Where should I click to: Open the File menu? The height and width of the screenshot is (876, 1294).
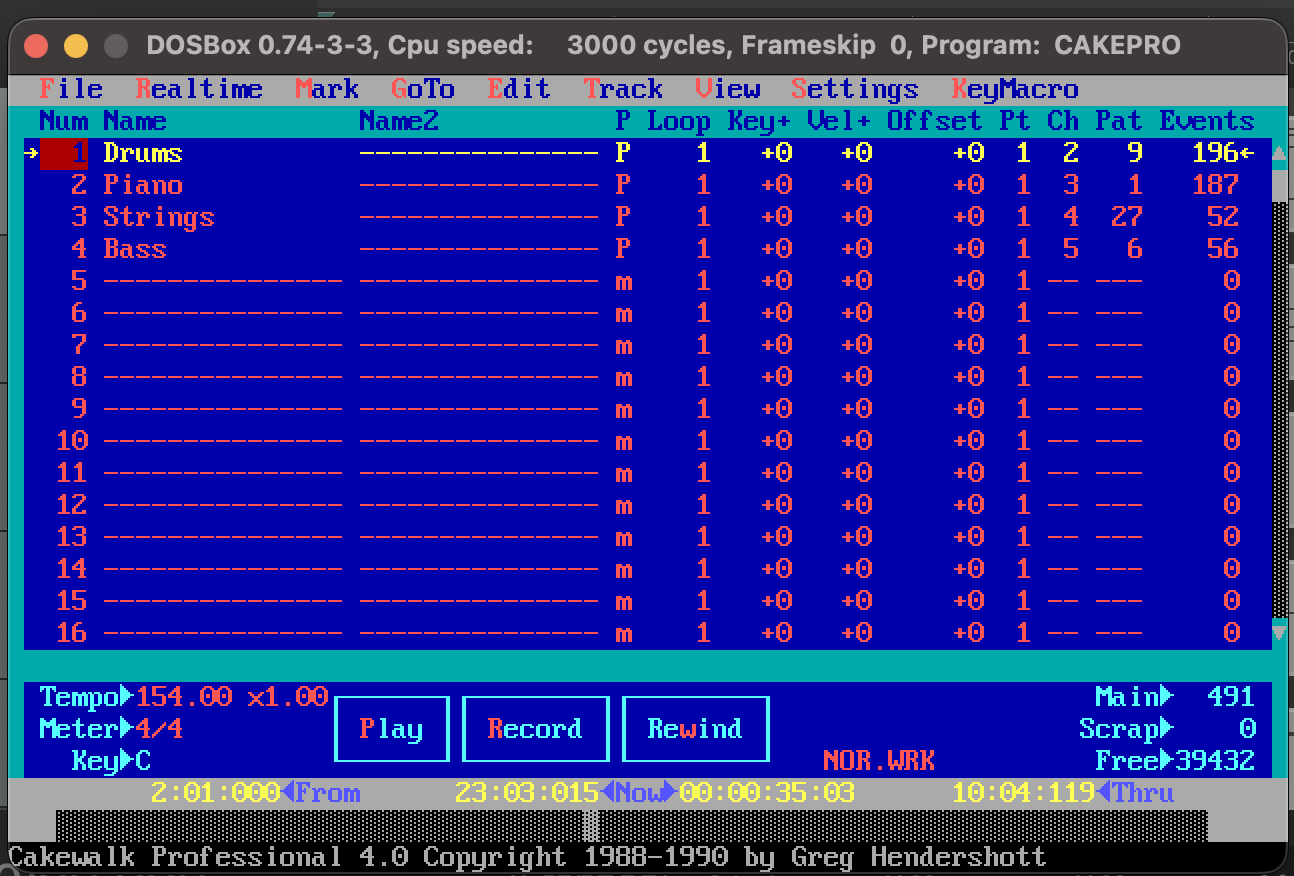click(x=71, y=89)
